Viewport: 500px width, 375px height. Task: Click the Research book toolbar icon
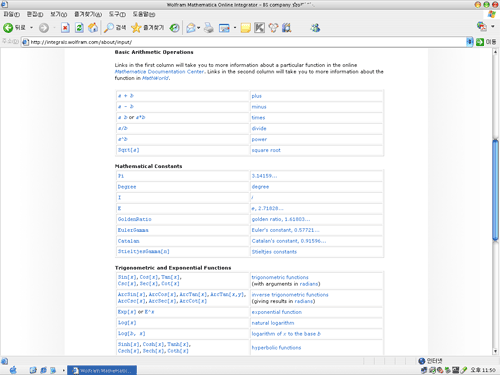pos(287,28)
